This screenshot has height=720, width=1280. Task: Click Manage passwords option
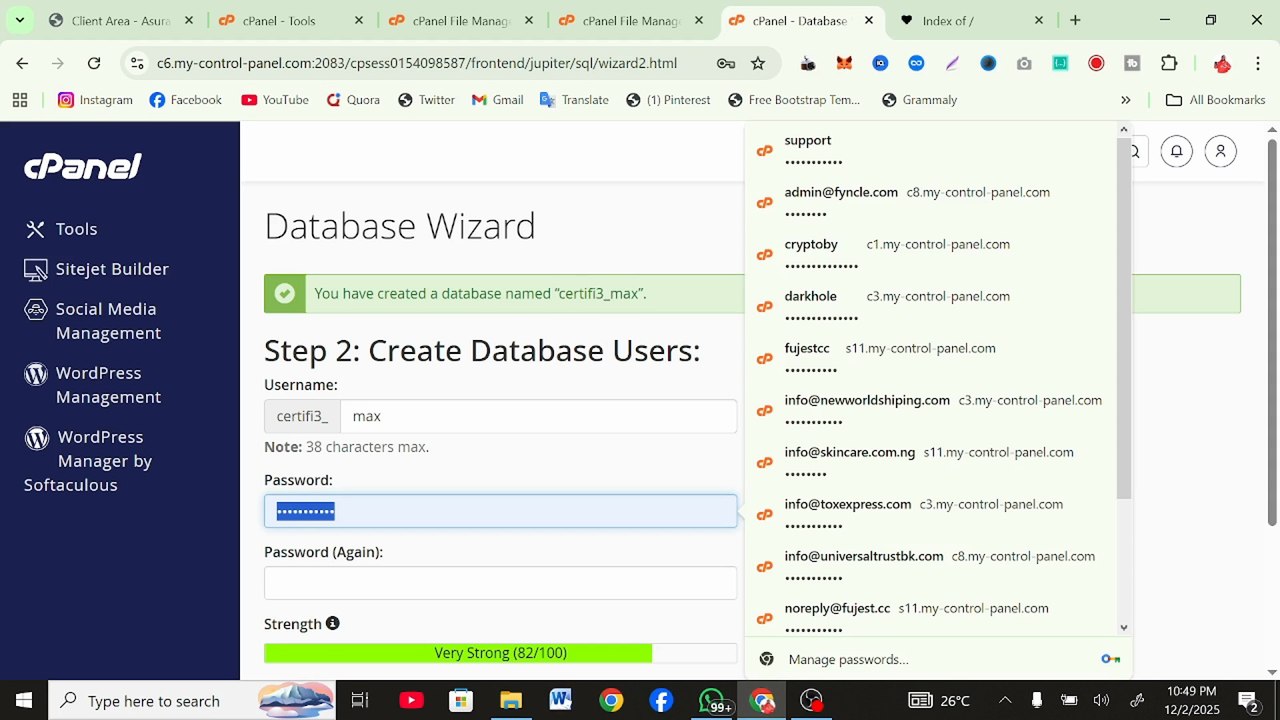click(x=938, y=659)
